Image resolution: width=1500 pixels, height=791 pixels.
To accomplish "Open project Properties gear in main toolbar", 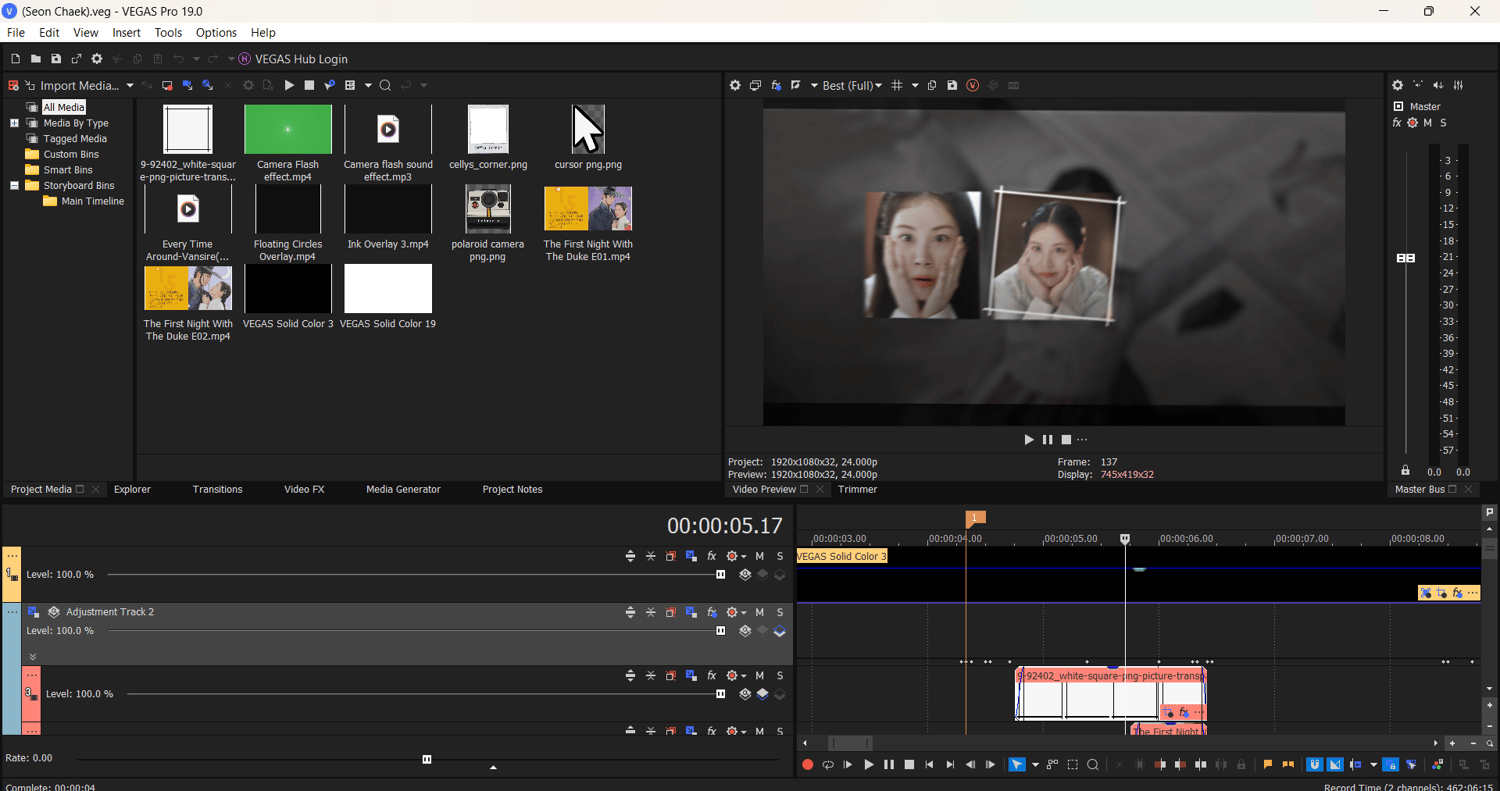I will pyautogui.click(x=97, y=59).
